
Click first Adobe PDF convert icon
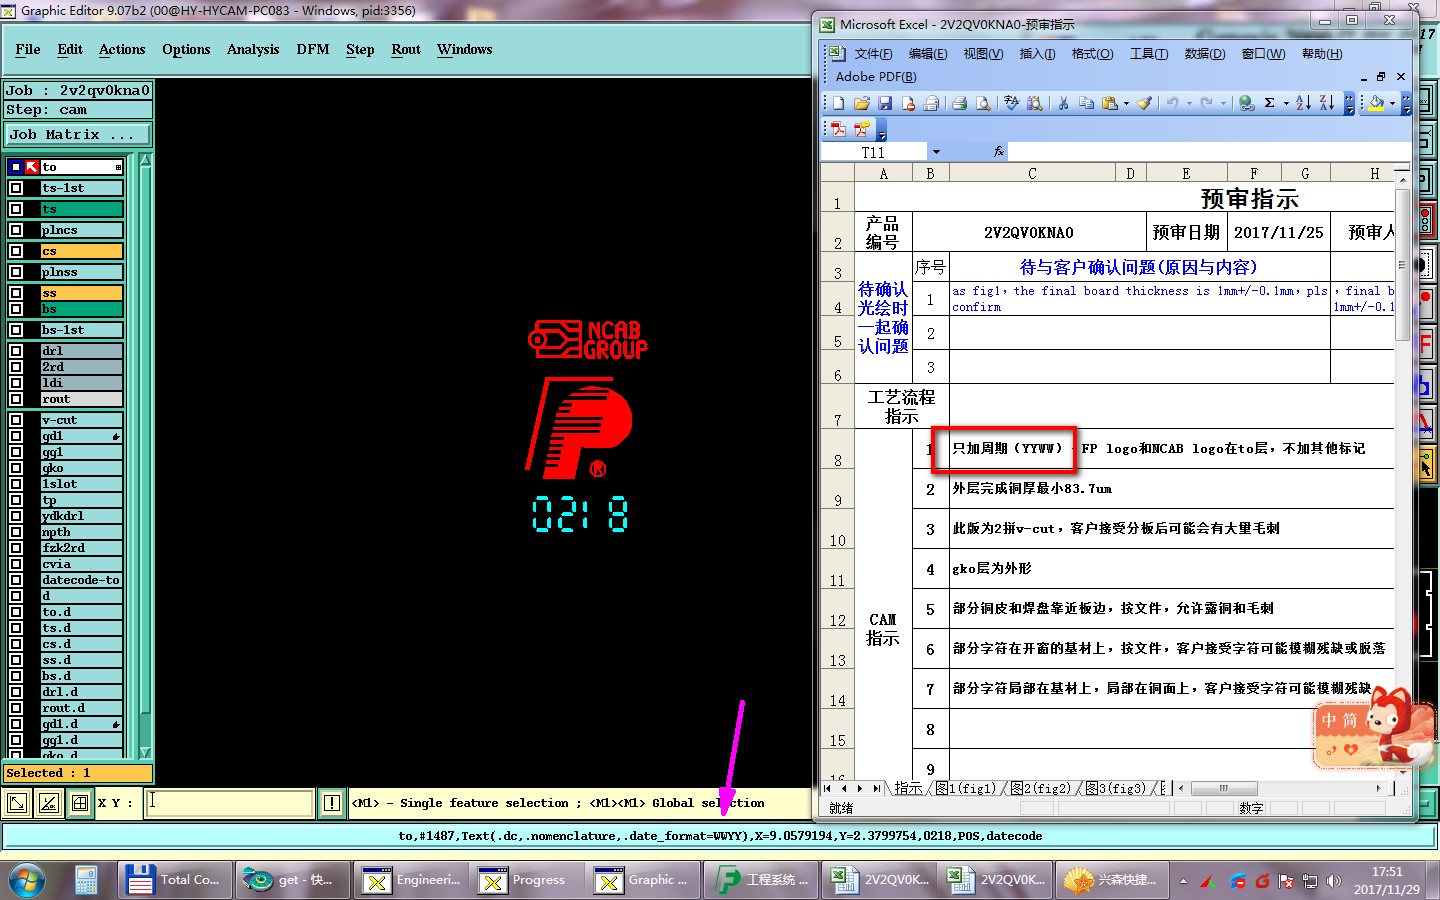click(838, 129)
